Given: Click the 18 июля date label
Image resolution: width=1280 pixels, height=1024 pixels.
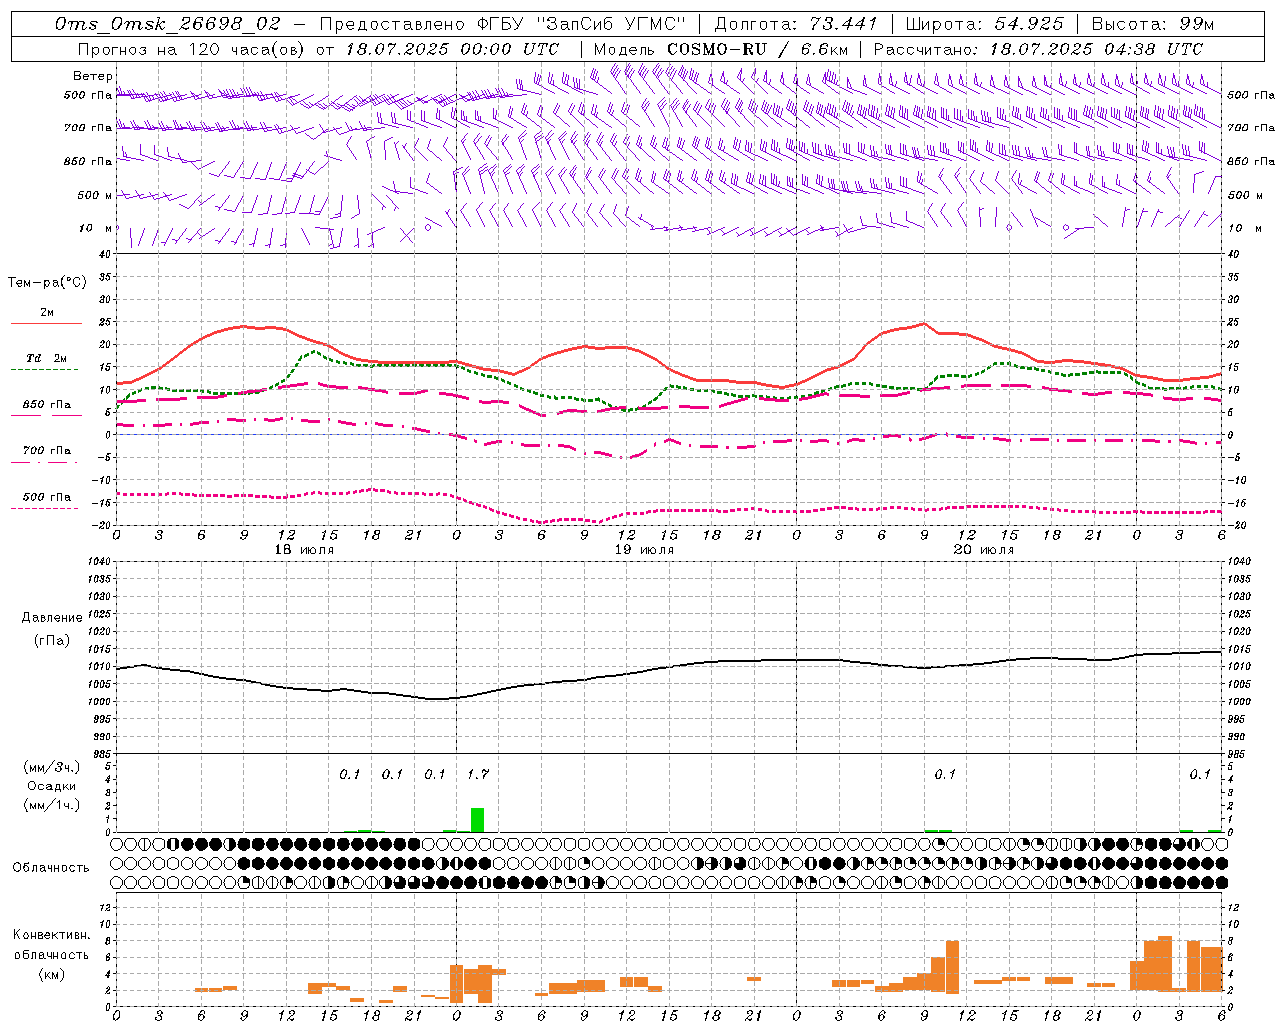Looking at the screenshot, I should click(x=304, y=550).
